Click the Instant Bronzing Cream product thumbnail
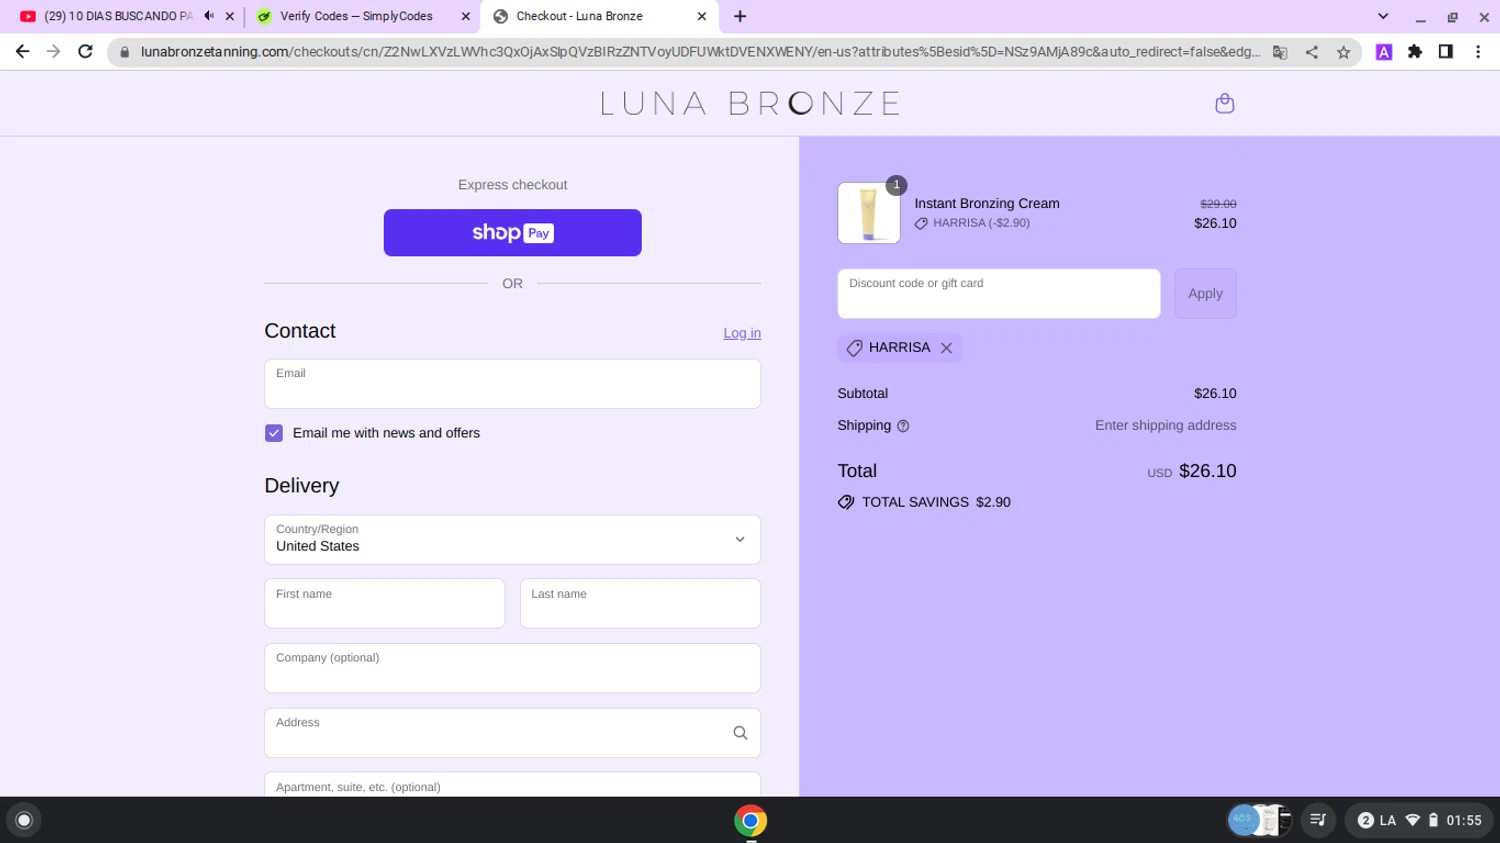Screen dimensions: 1500x843 [x=869, y=213]
